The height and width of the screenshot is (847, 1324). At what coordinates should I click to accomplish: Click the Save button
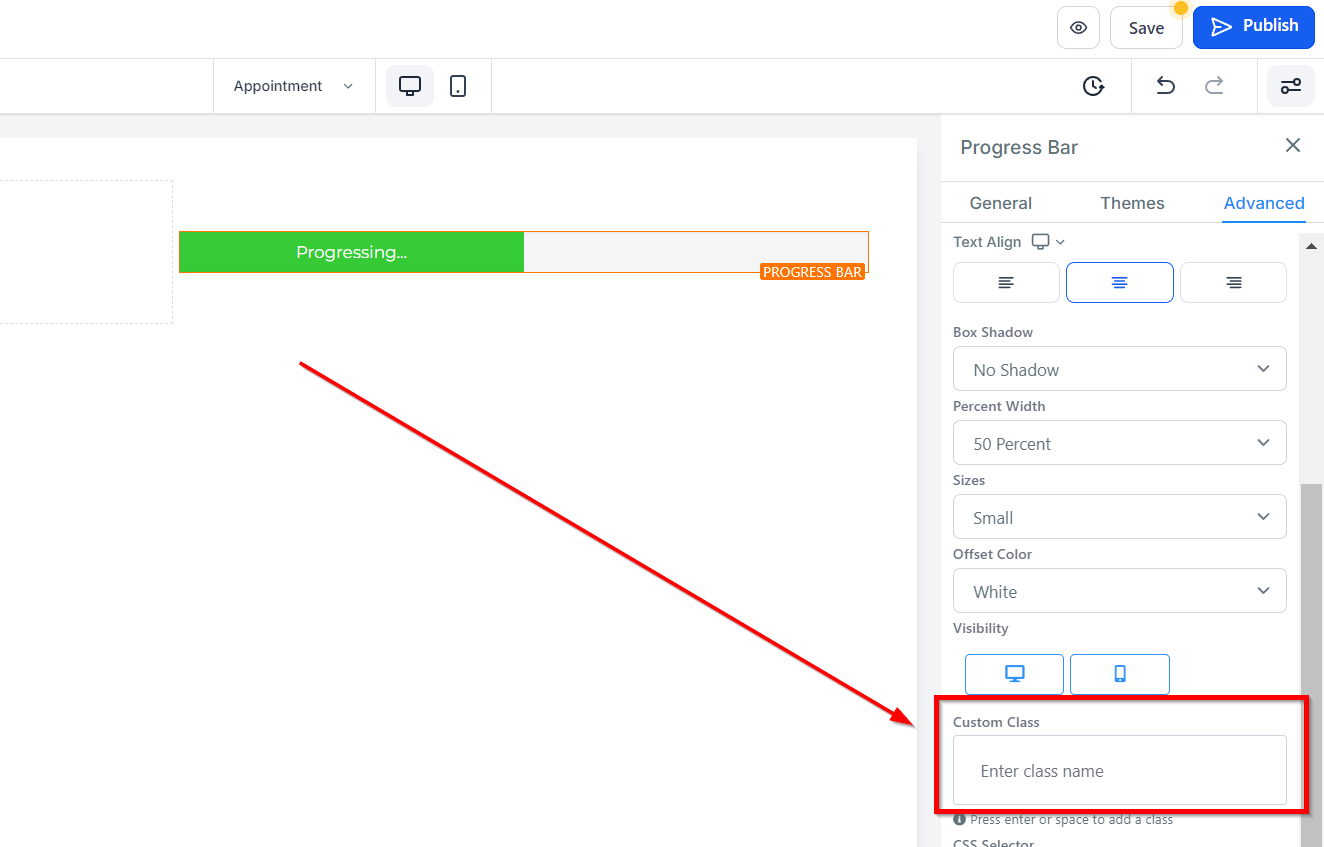[1146, 28]
